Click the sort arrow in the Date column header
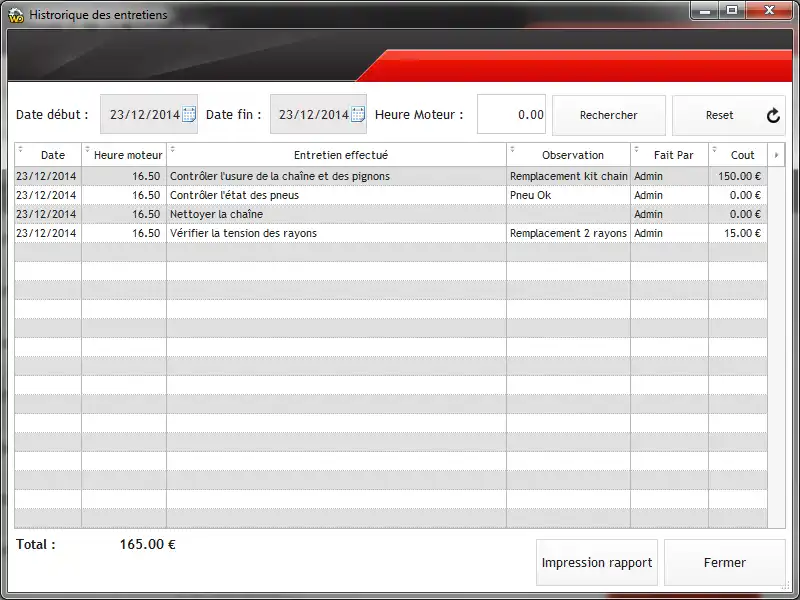 point(20,149)
